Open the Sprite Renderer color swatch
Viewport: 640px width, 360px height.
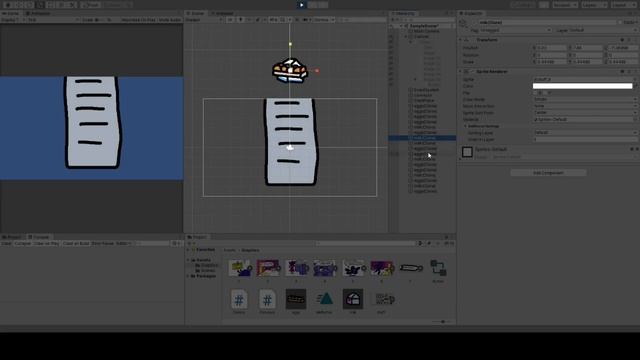(x=582, y=86)
